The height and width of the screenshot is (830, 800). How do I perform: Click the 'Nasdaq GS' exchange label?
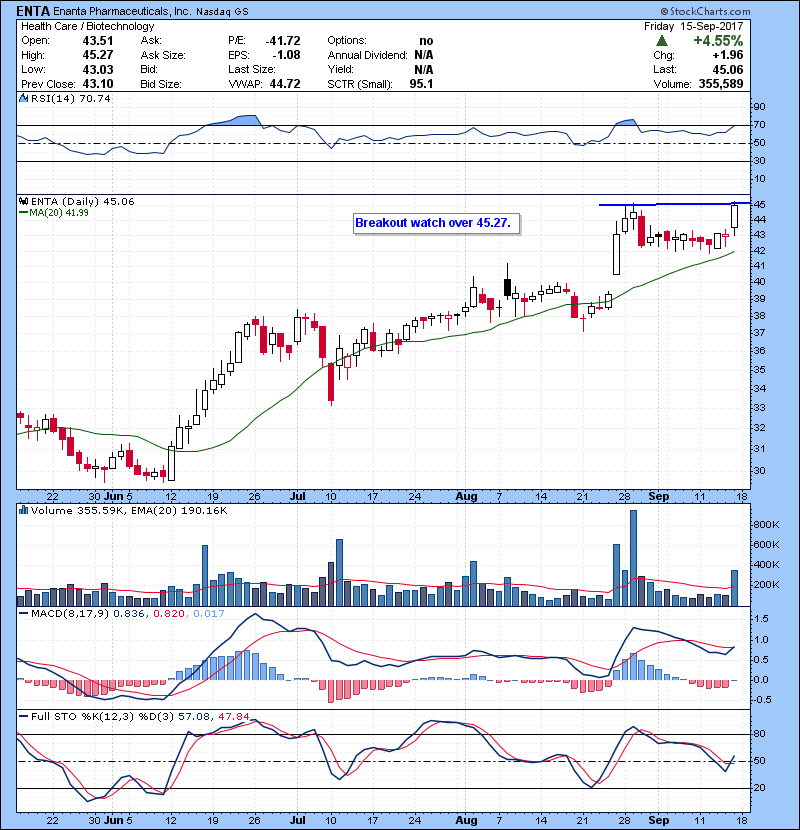click(222, 12)
